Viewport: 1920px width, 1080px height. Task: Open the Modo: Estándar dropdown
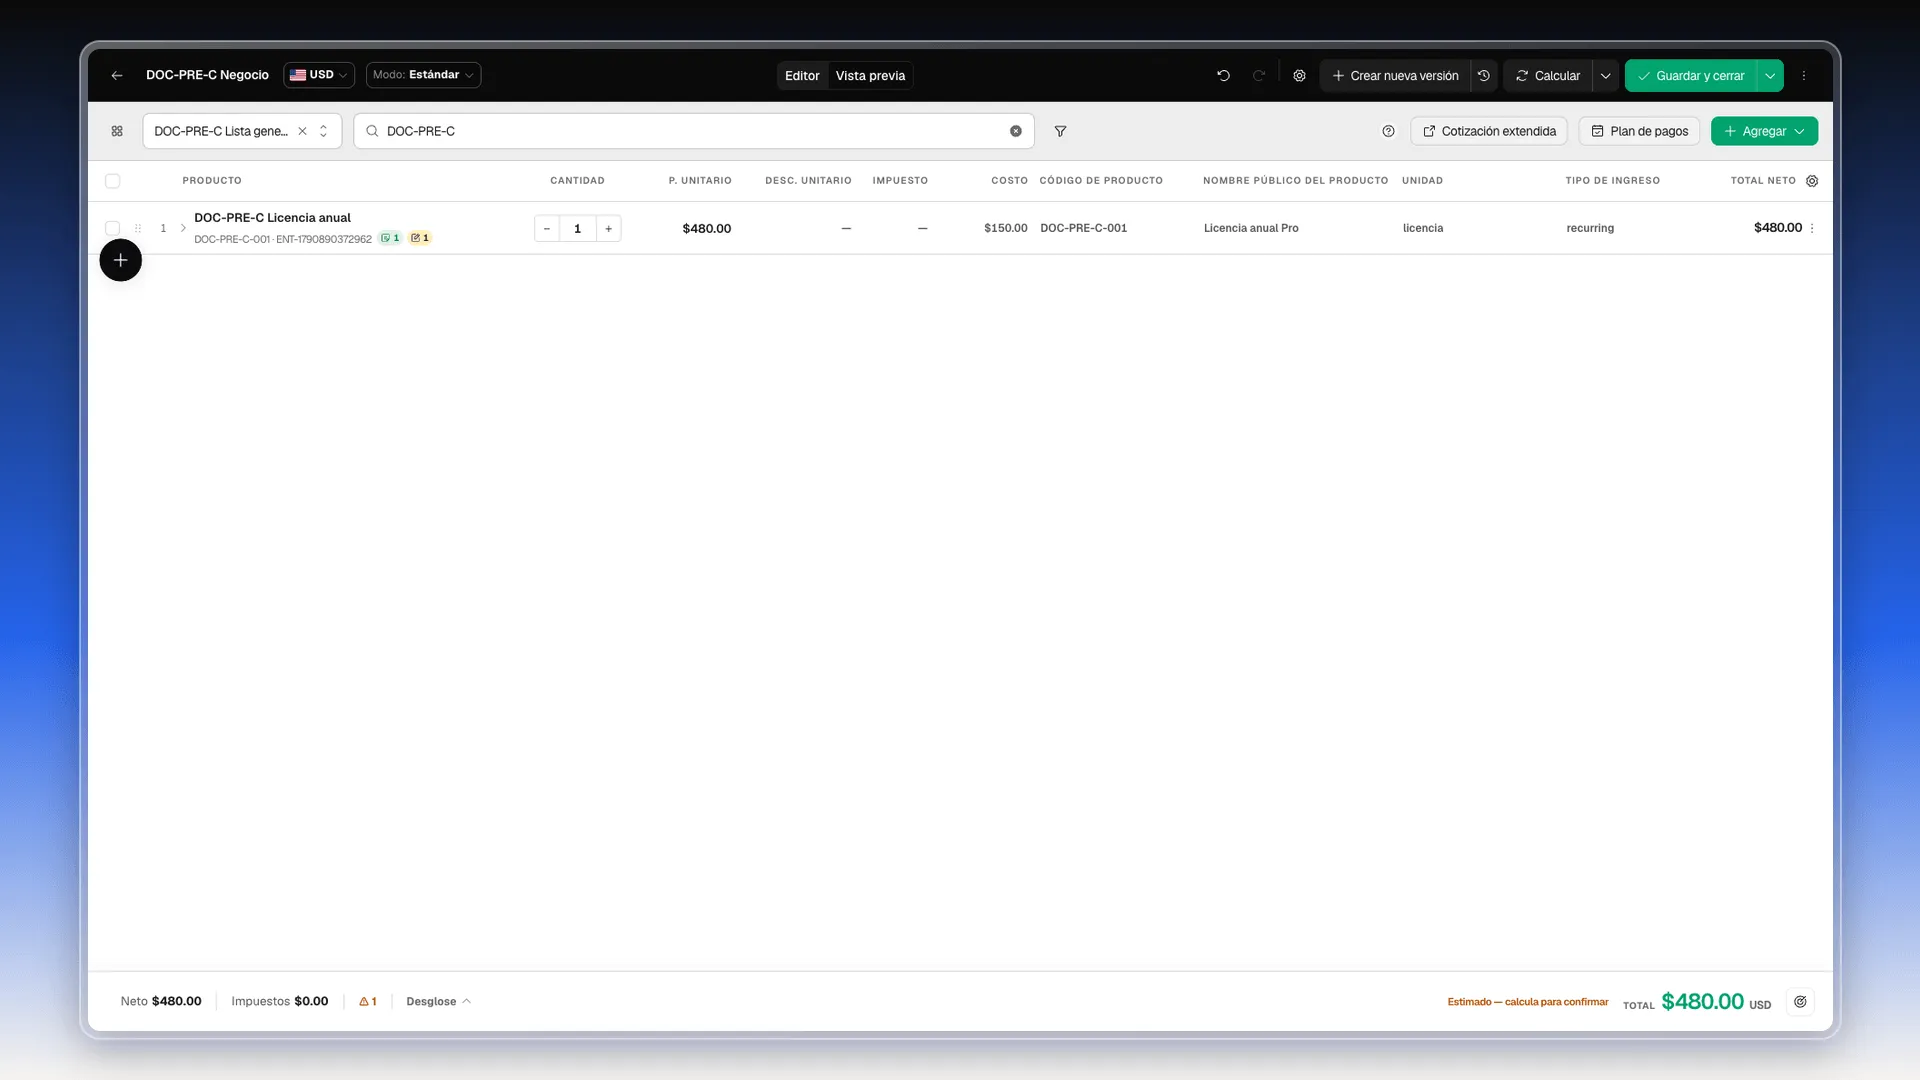[423, 75]
